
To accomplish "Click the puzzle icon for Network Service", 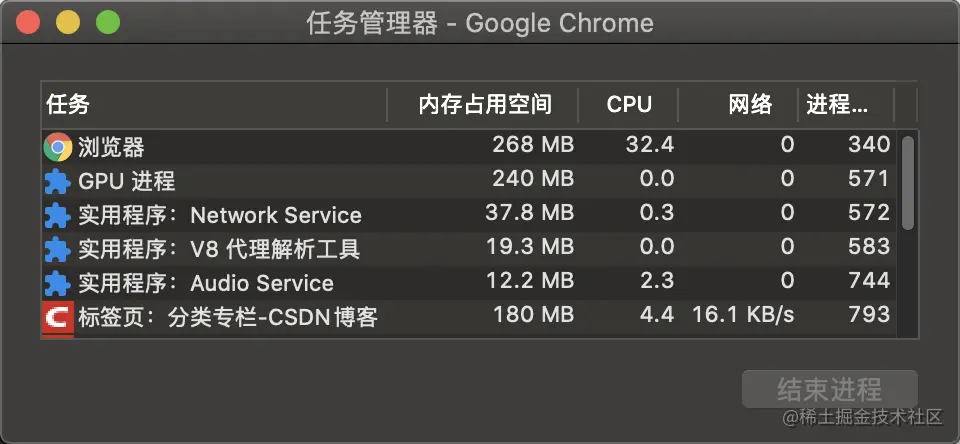I will coord(58,215).
